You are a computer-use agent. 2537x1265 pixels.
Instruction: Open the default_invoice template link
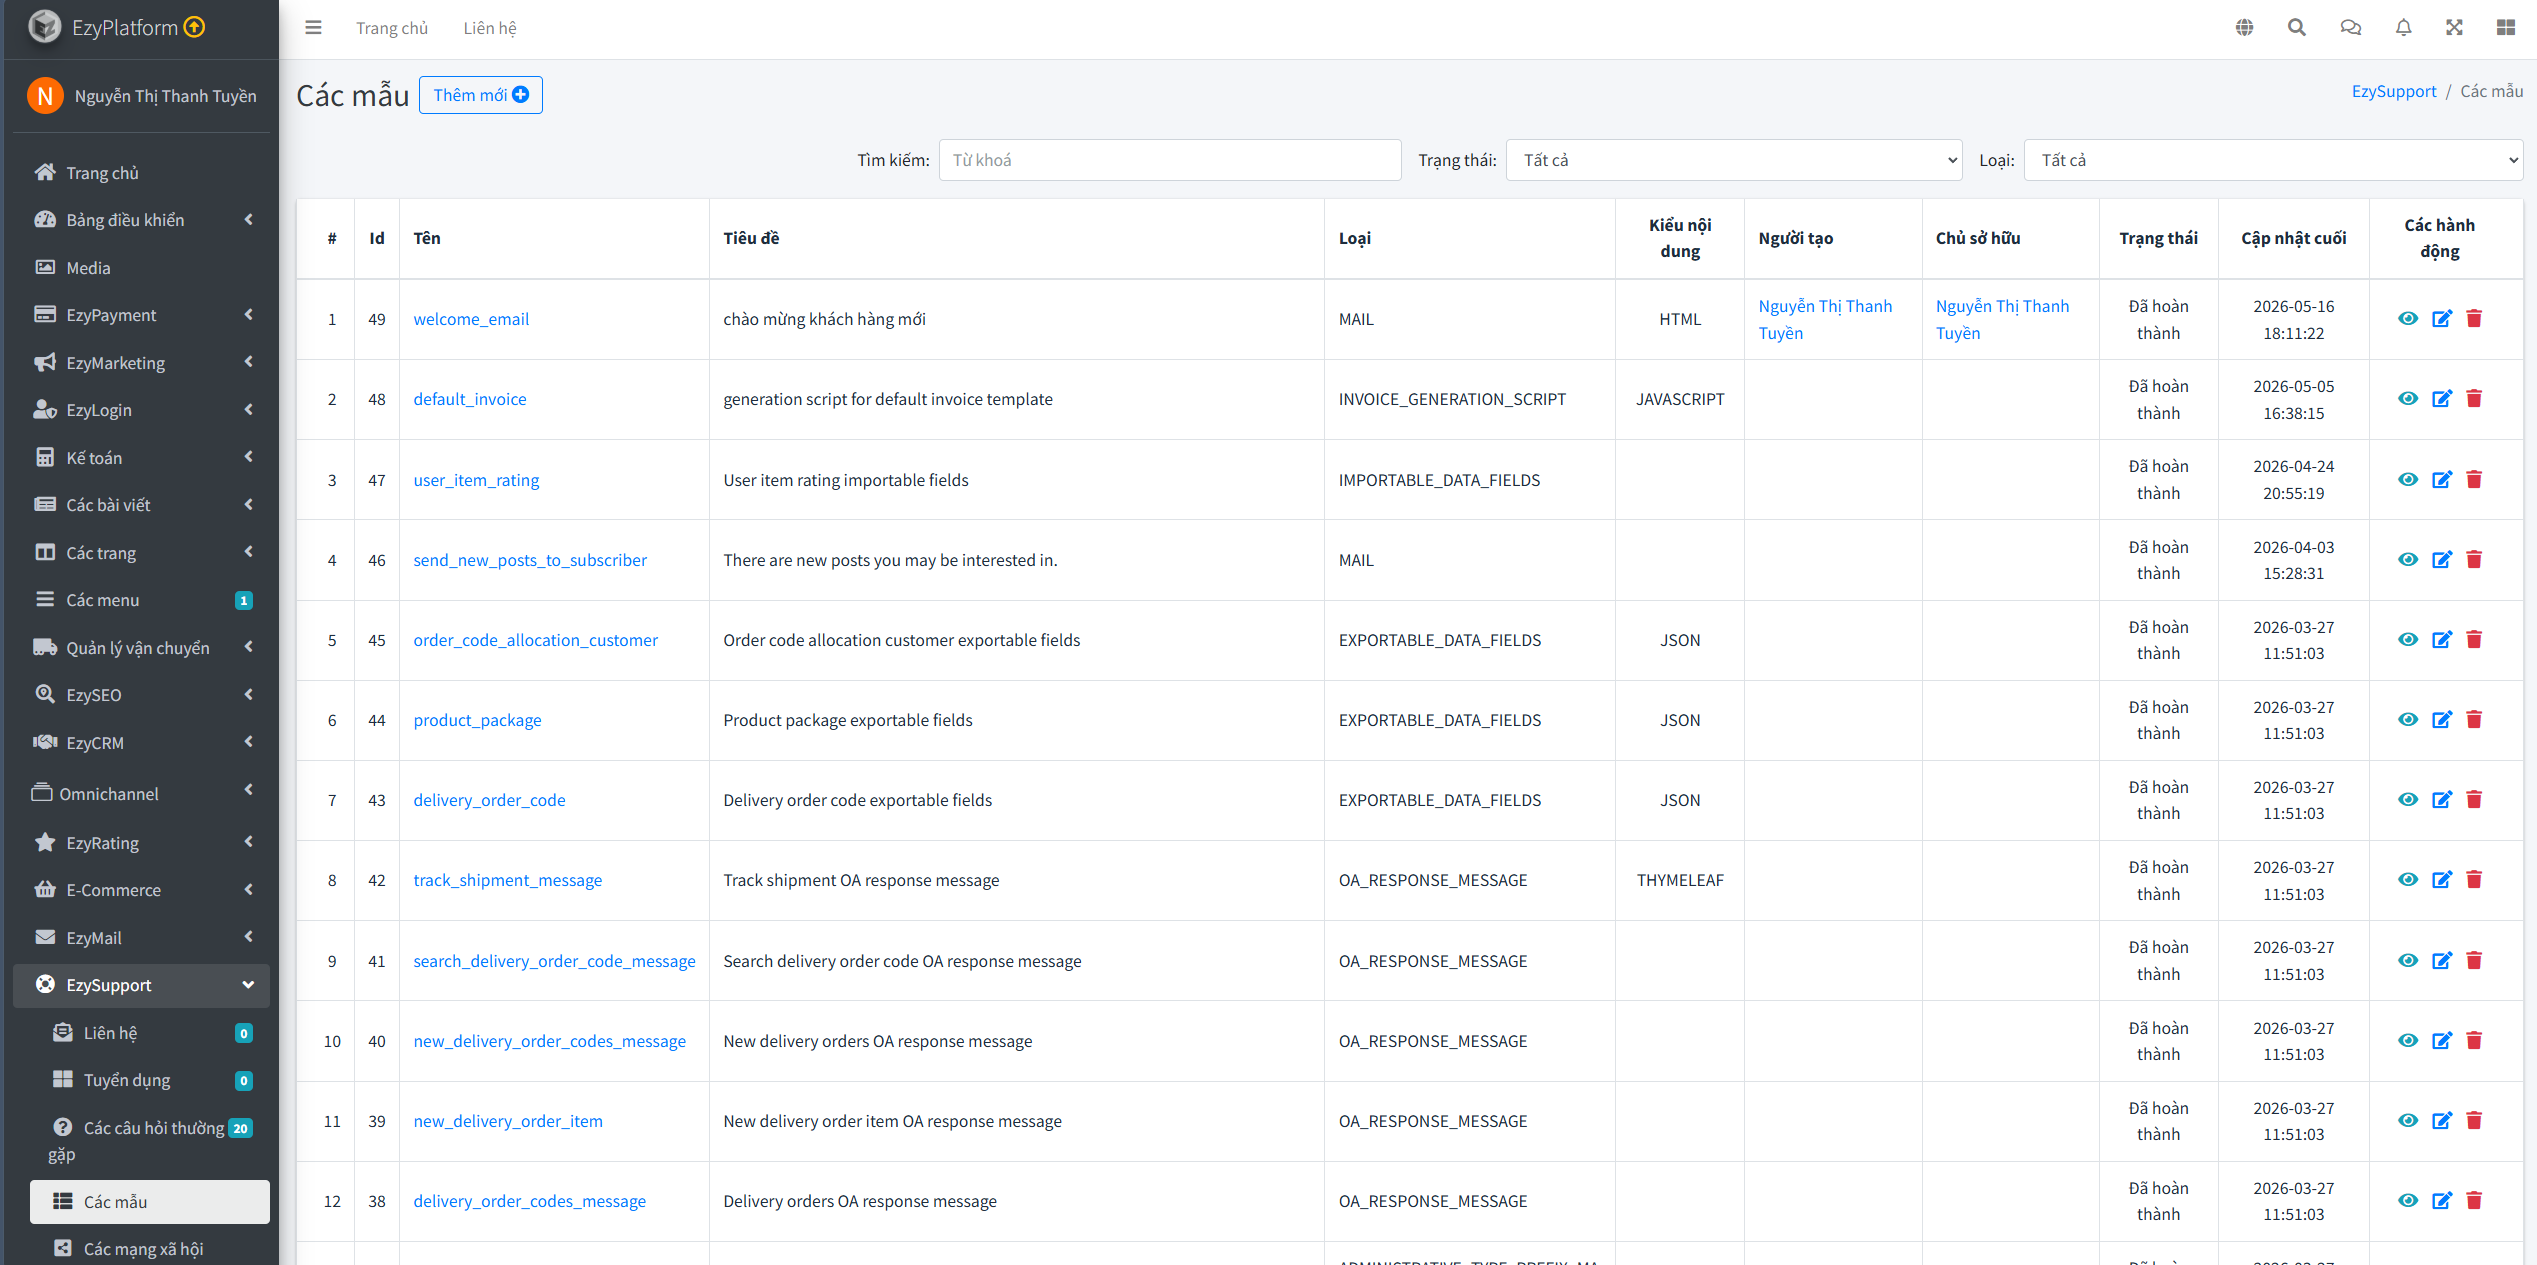click(x=470, y=399)
